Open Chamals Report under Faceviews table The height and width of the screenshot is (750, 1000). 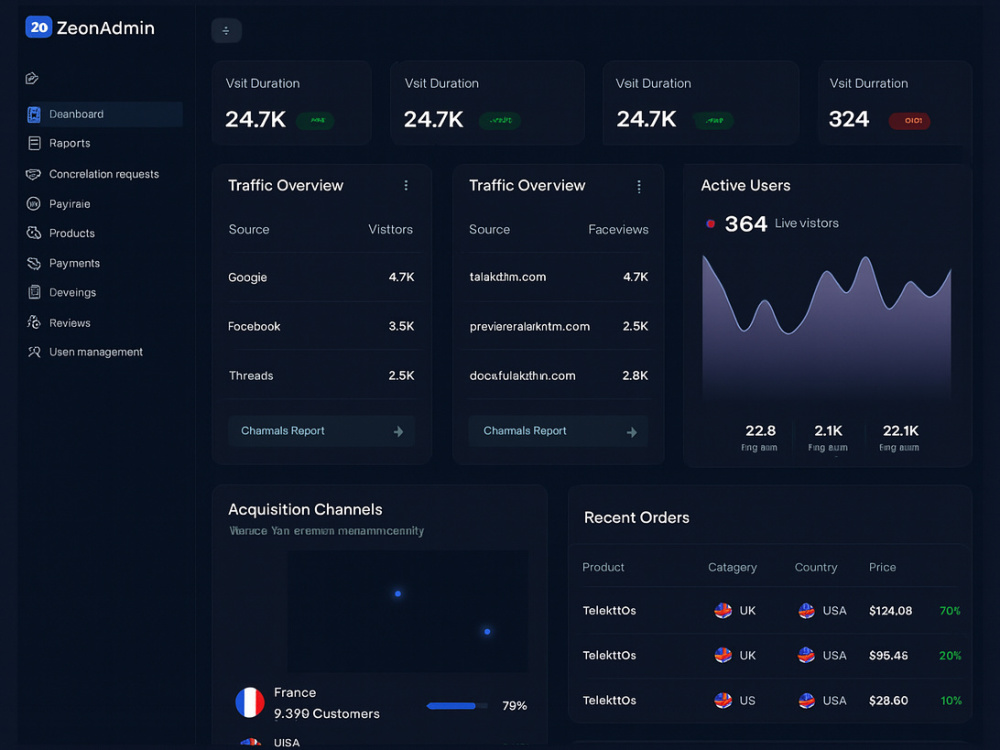[x=558, y=431]
